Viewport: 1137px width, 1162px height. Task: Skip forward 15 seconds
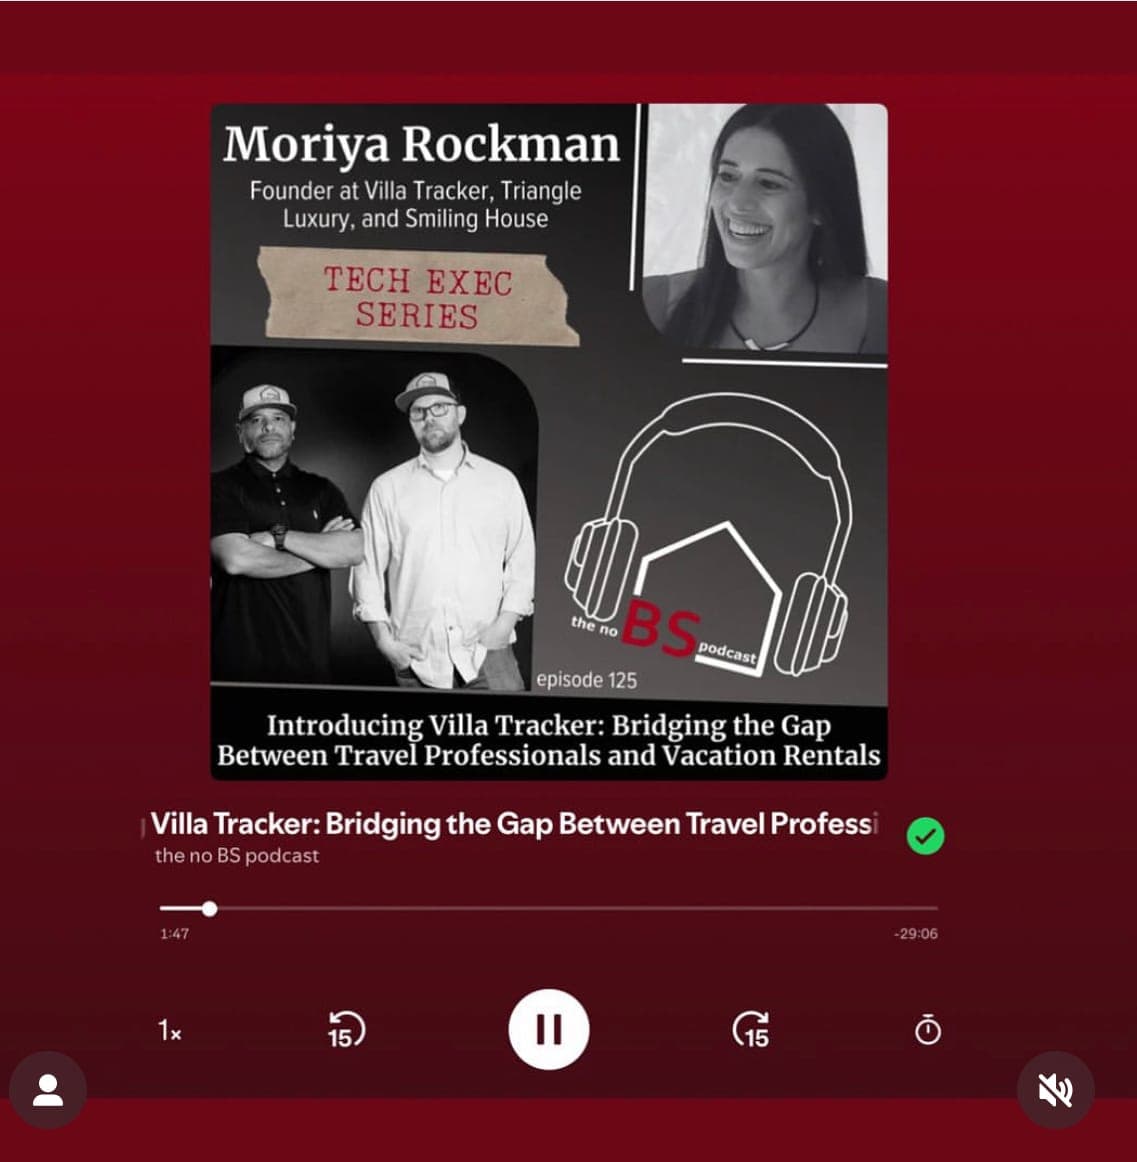751,1030
